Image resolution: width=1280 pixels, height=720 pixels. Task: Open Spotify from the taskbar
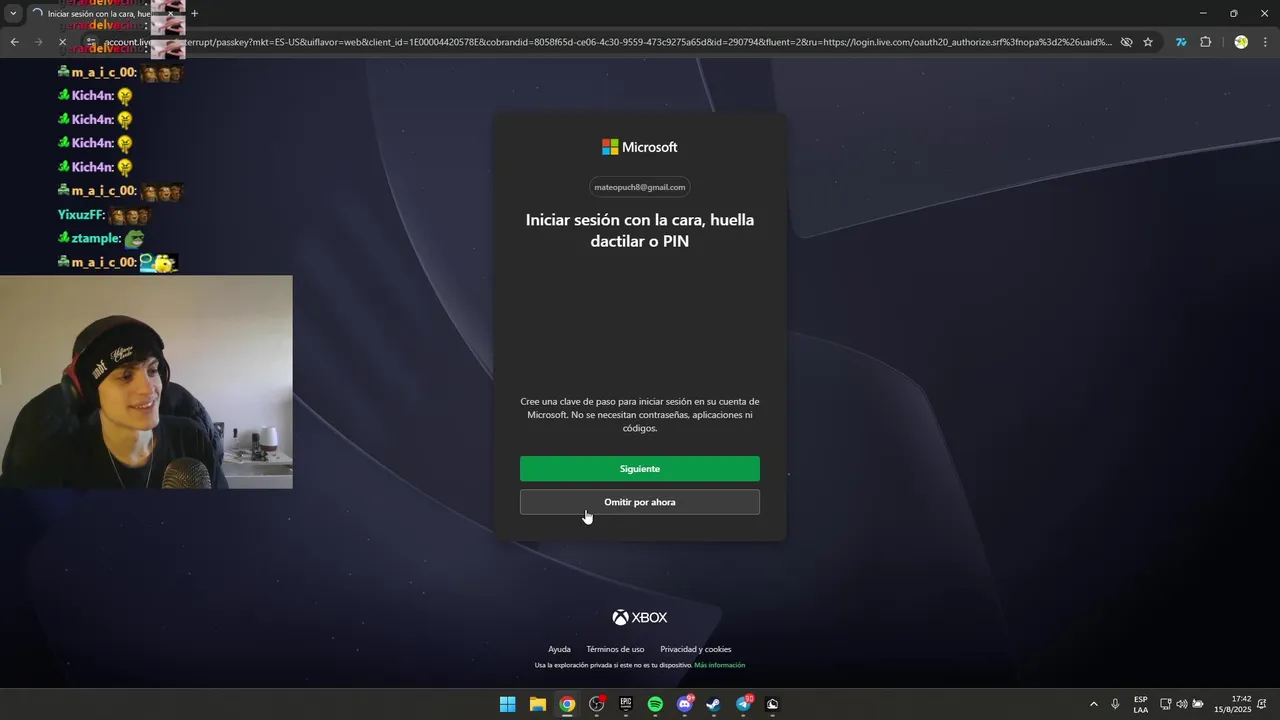[655, 704]
